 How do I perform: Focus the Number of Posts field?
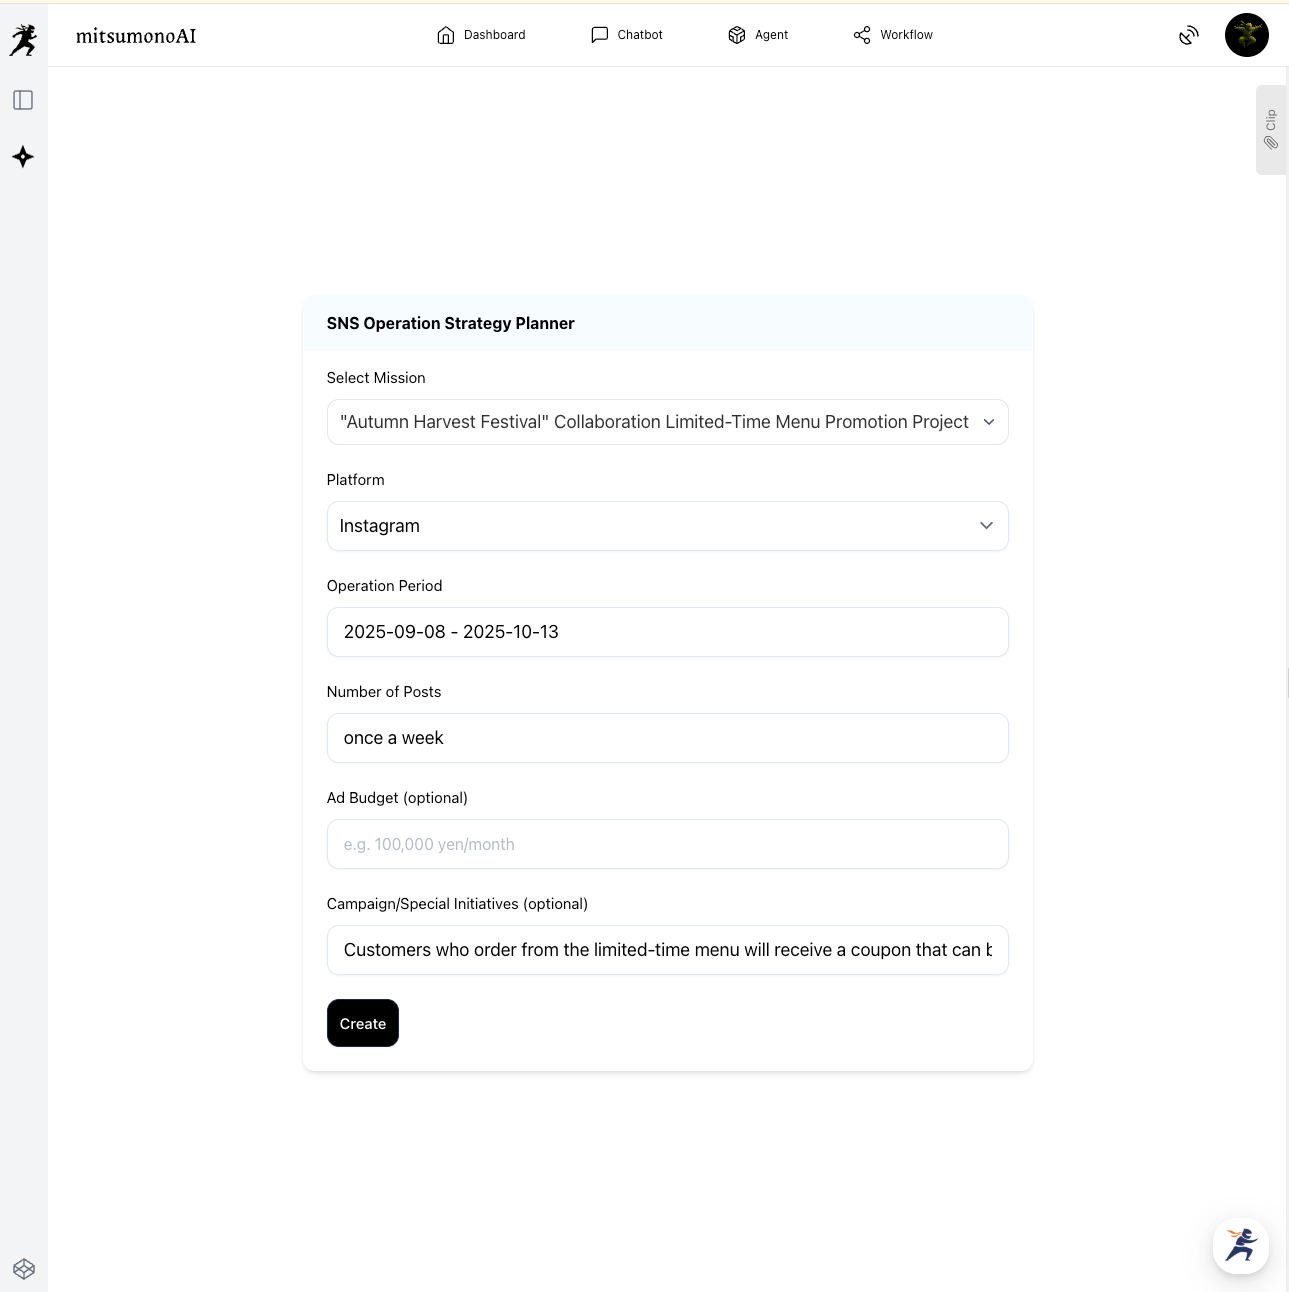click(667, 738)
